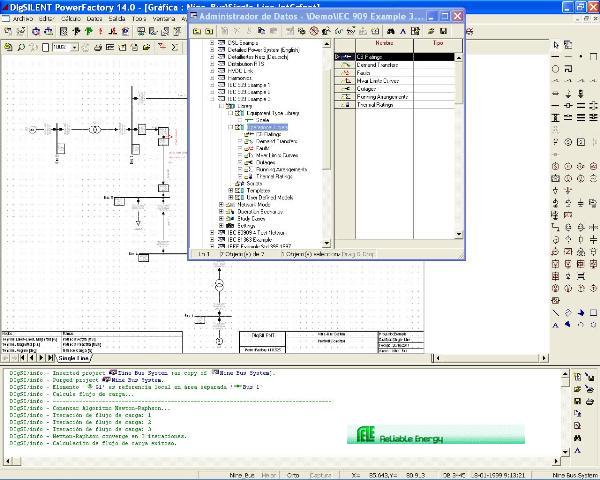600x480 pixels.
Task: Expand the Study Cases folder
Action: coord(221,219)
